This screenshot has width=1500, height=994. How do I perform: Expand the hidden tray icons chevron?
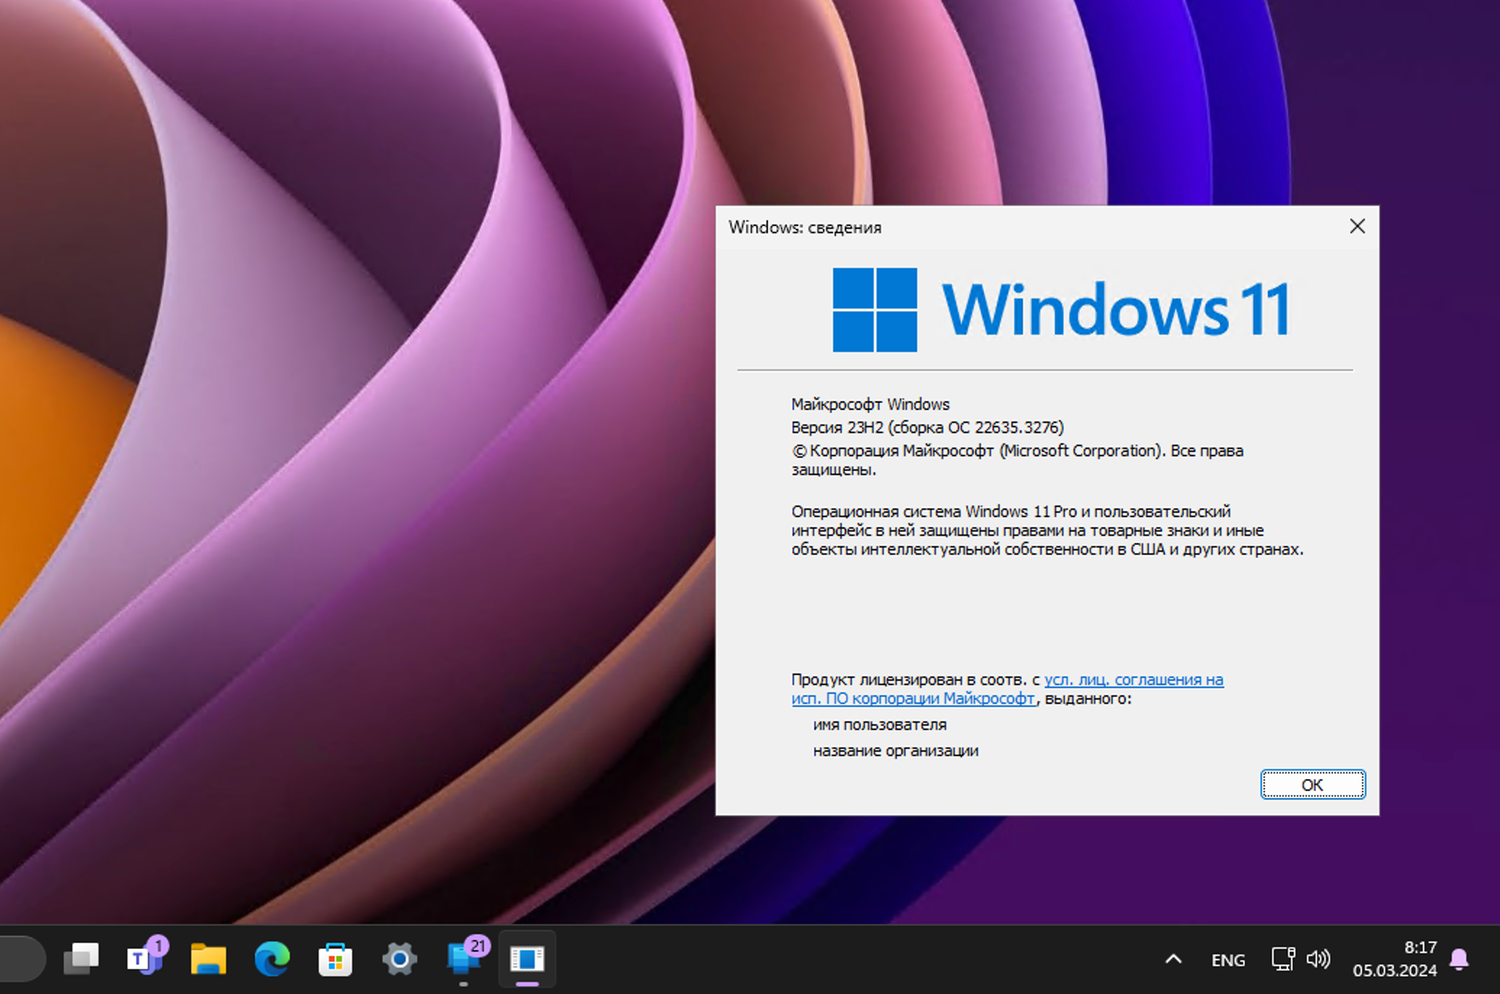coord(1172,958)
